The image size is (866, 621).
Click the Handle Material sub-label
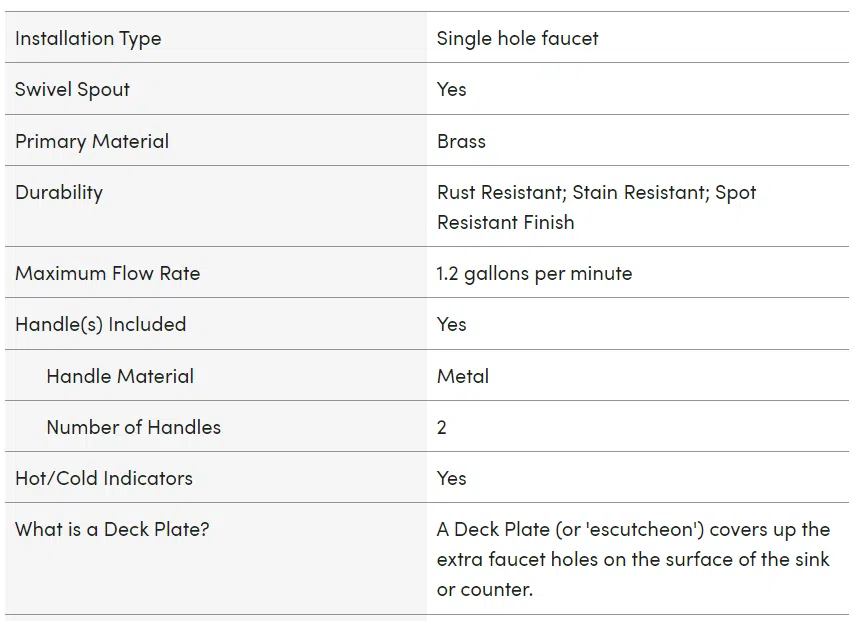[x=120, y=376]
